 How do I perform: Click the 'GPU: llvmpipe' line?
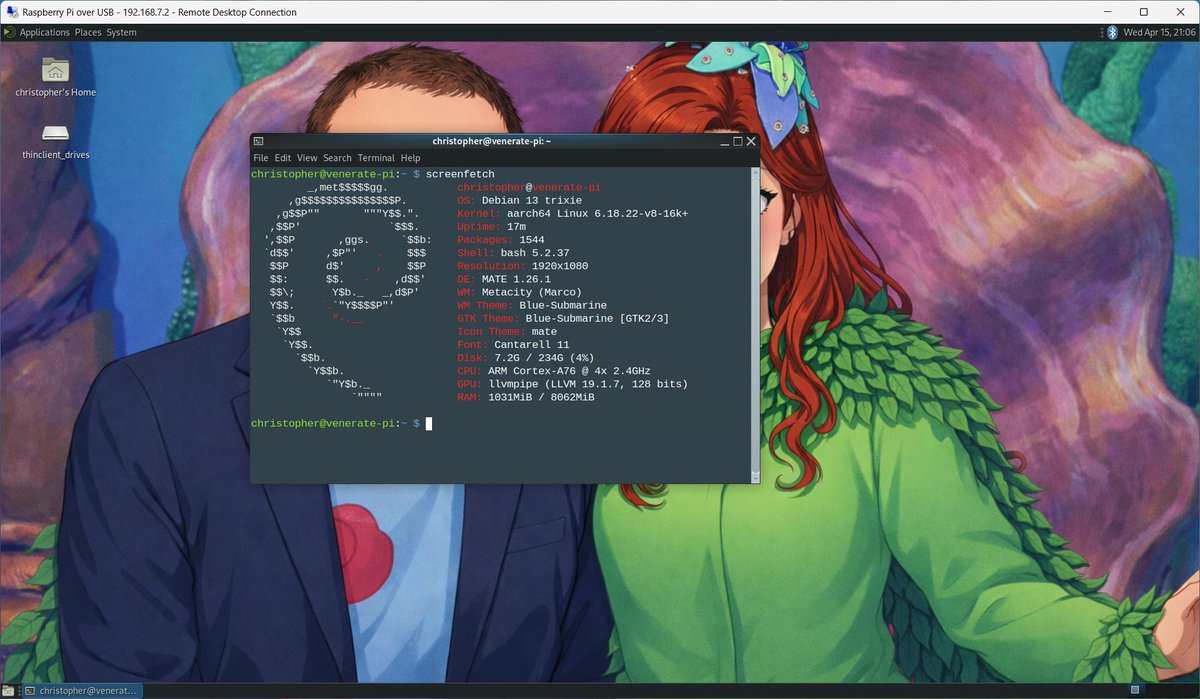pos(572,384)
